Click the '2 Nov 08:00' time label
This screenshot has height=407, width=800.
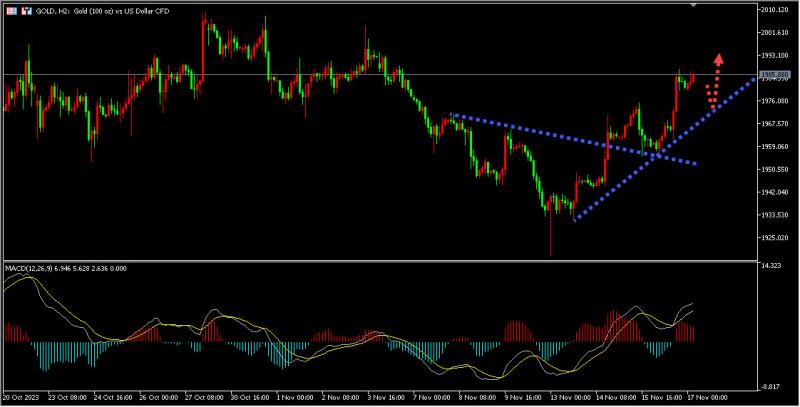[339, 397]
